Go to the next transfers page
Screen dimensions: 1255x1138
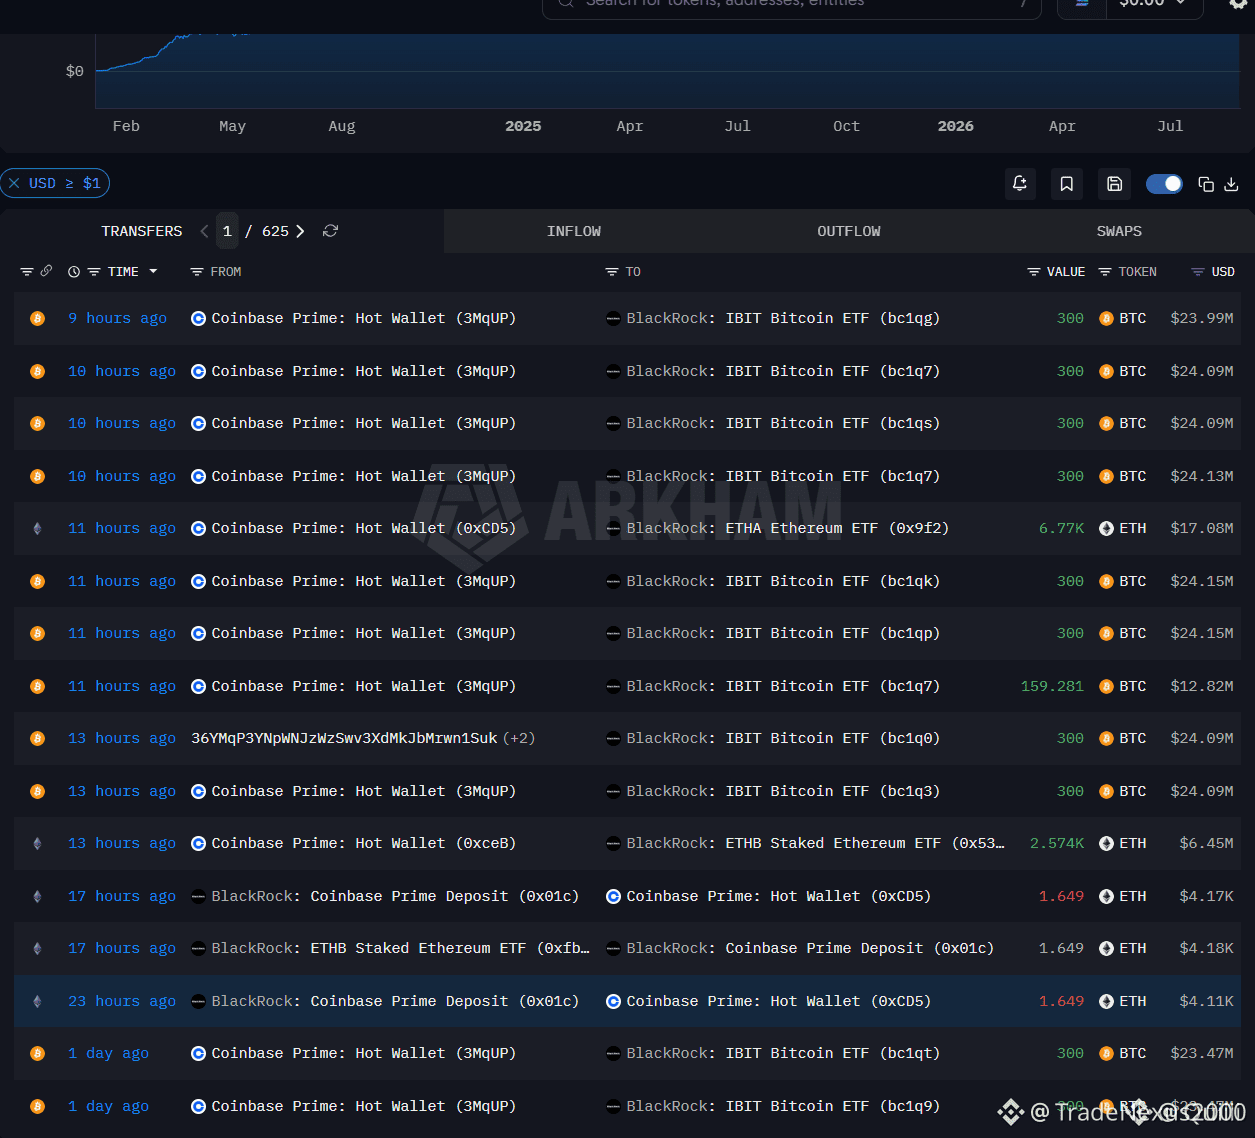[300, 231]
